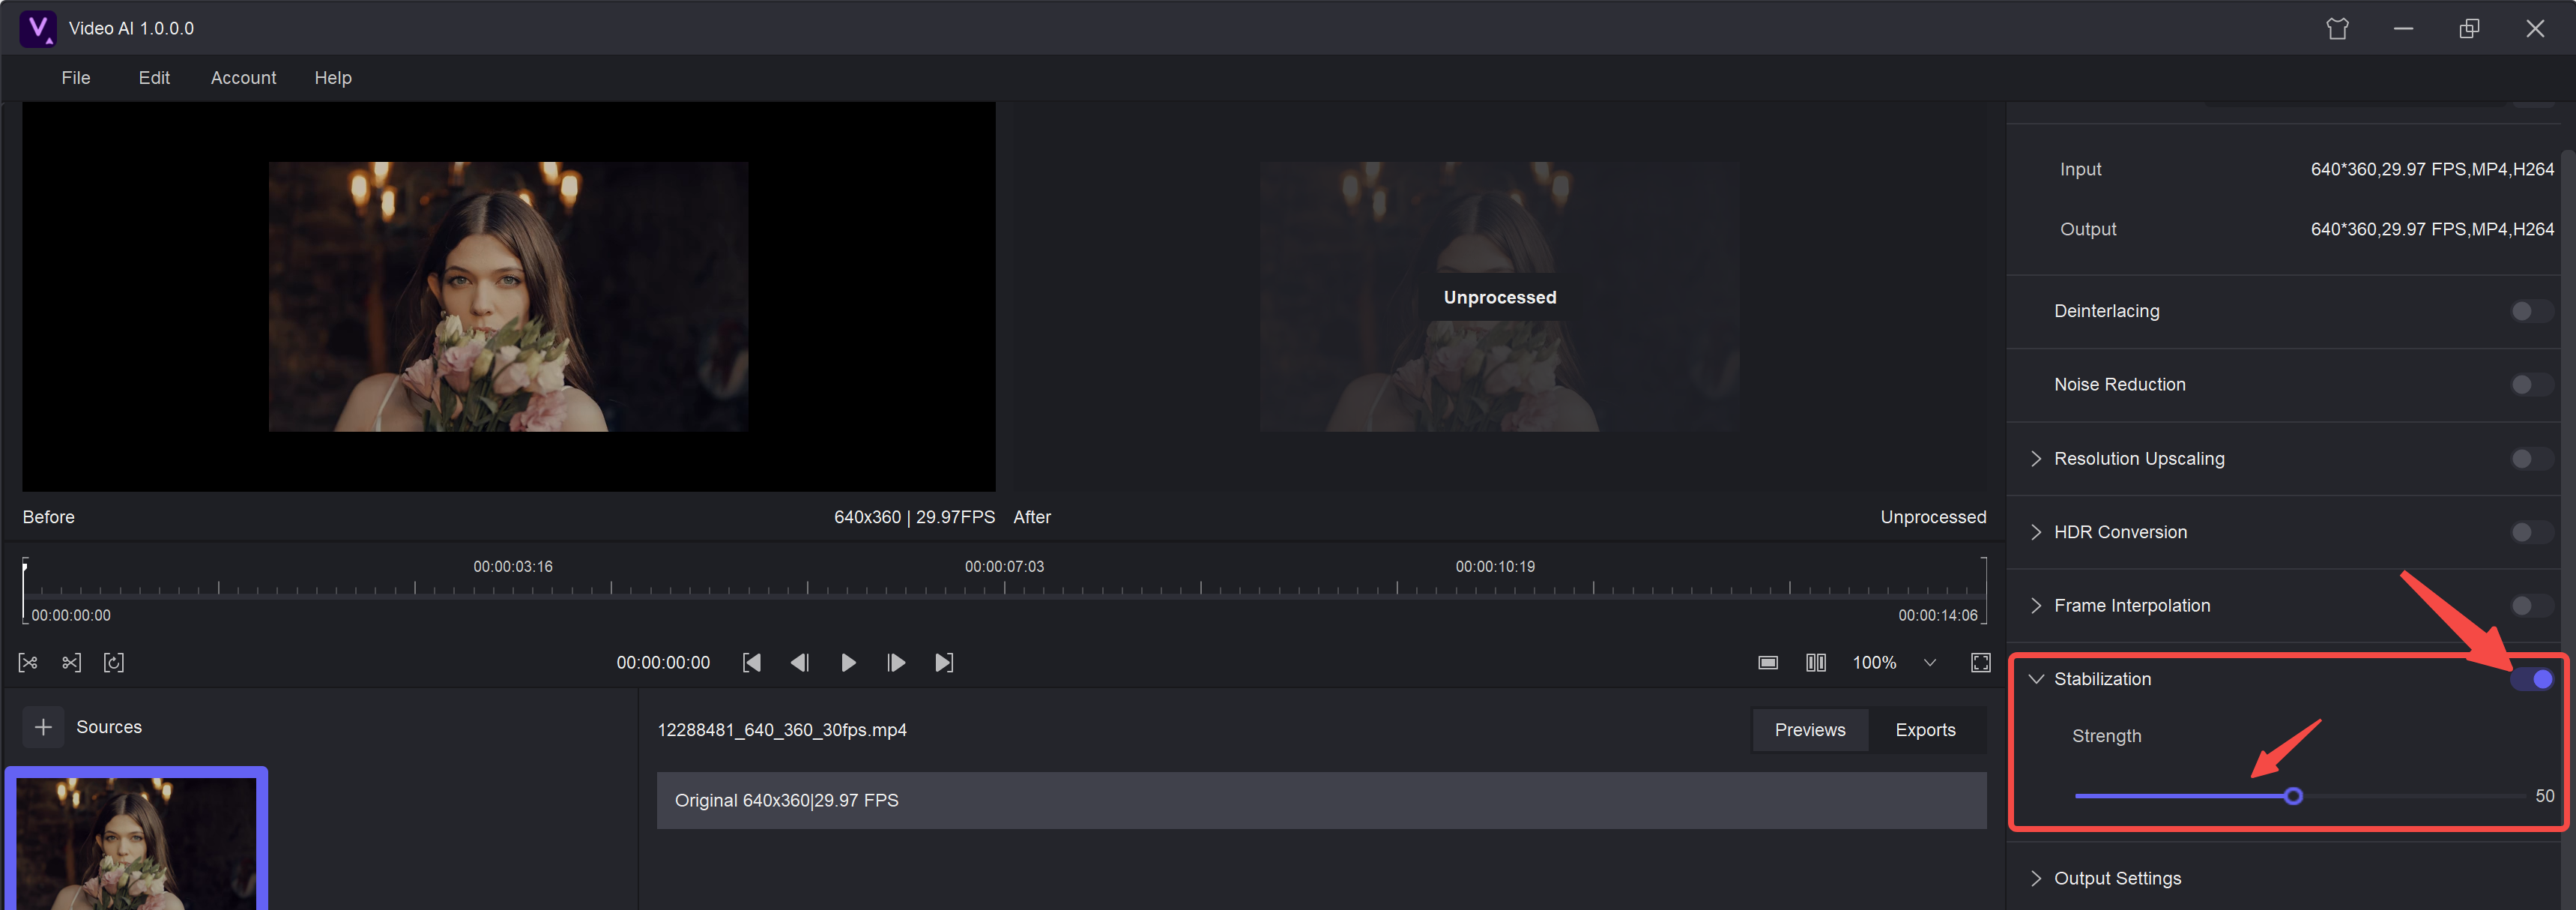Click the Before video preview
Screen dimensions: 2576x910
508,296
